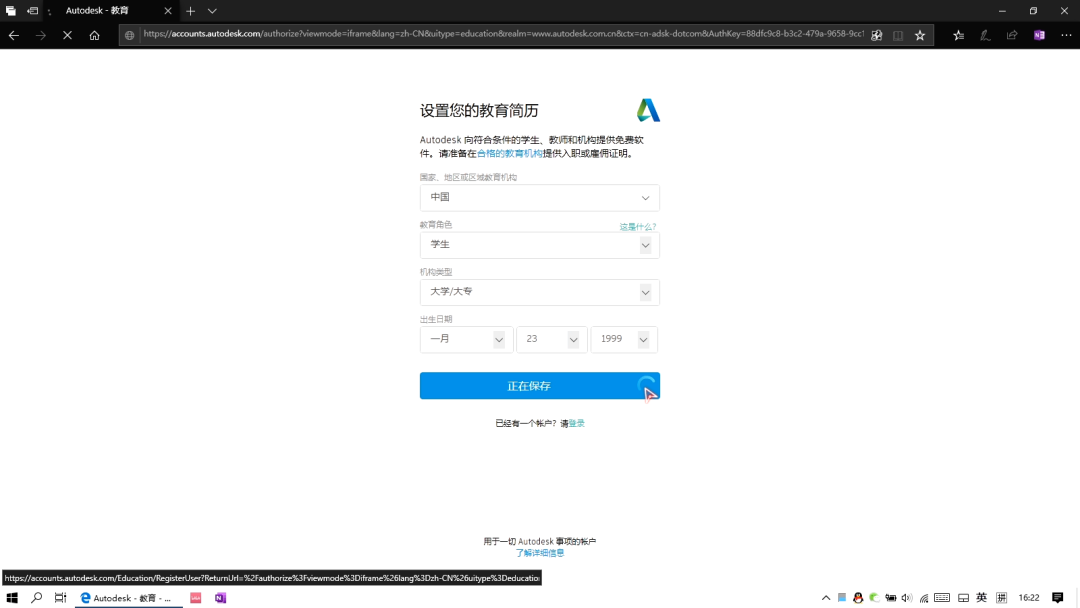The width and height of the screenshot is (1080, 608).
Task: Click the Autodesk logo
Action: point(647,110)
